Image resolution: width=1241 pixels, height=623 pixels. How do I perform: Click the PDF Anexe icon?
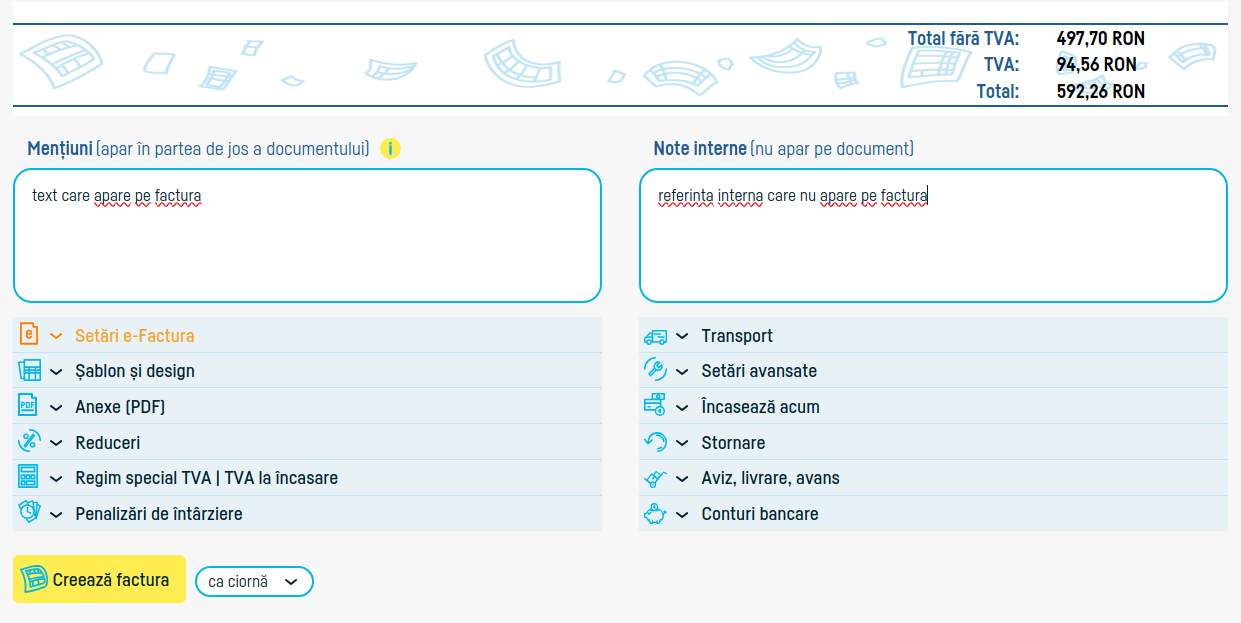click(x=28, y=406)
